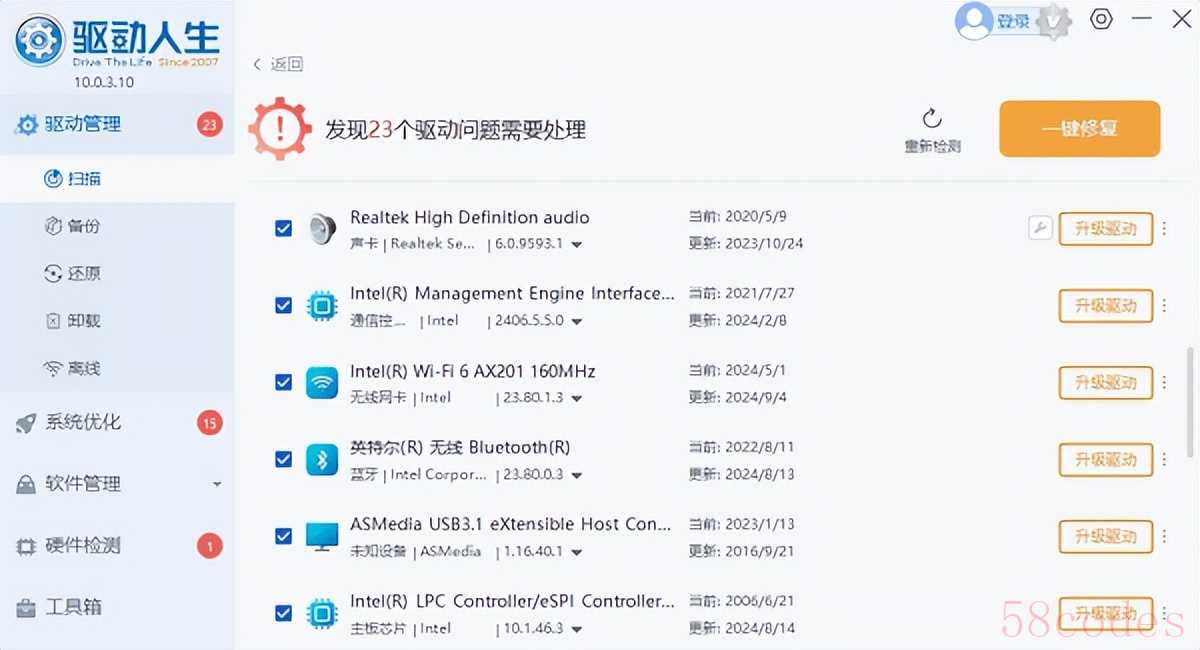Click the version number 10.0.3.10 text
Image resolution: width=1200 pixels, height=650 pixels.
pos(104,82)
